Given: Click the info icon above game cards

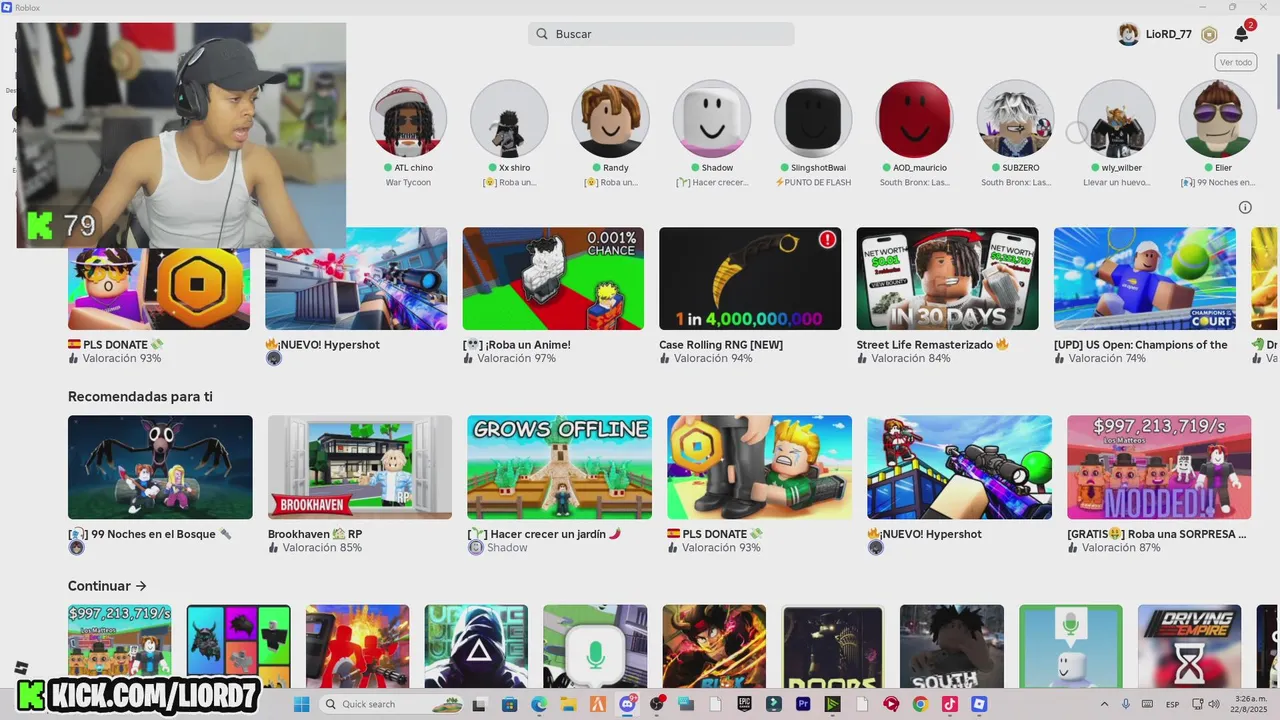Looking at the screenshot, I should tap(1245, 207).
